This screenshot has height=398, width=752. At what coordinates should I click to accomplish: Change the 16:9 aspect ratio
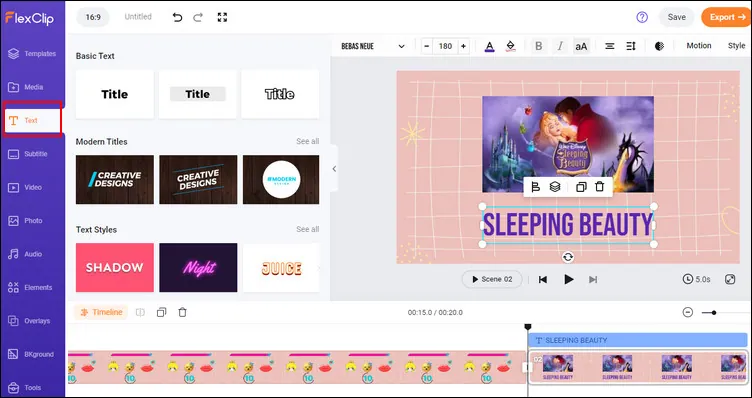click(93, 17)
